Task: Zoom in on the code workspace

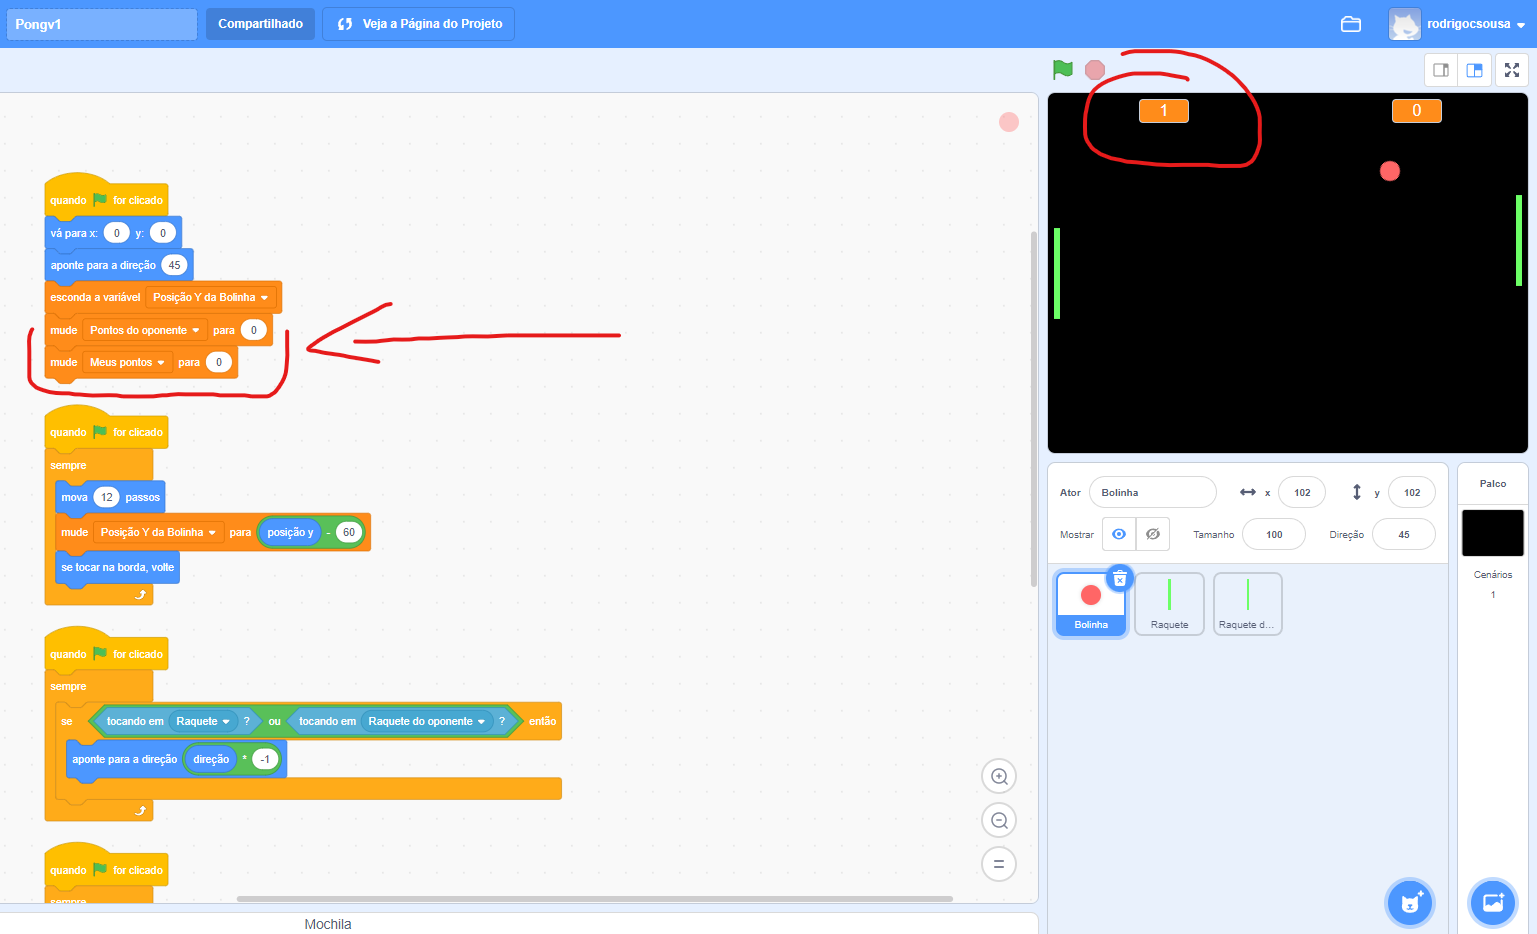Action: (x=999, y=777)
